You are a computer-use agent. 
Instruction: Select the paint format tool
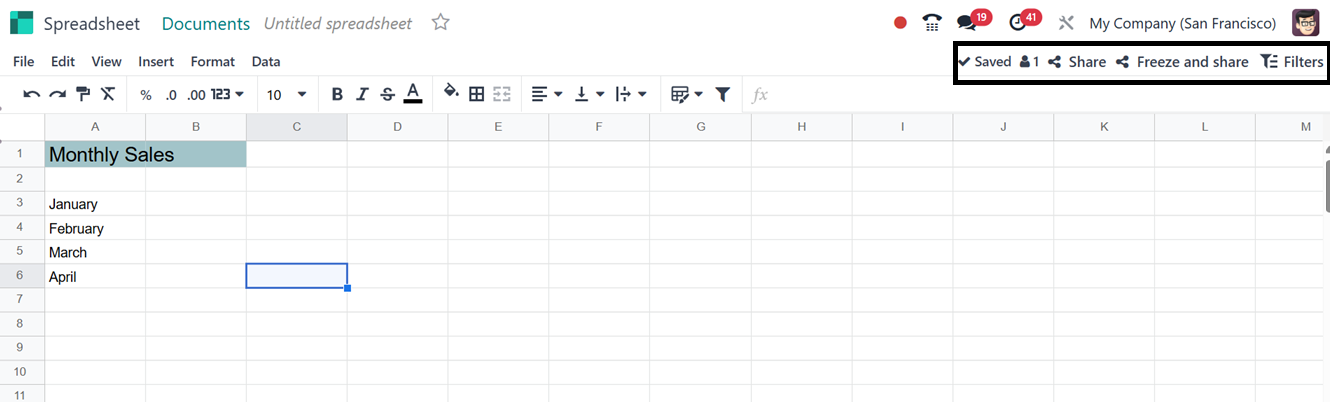point(83,94)
